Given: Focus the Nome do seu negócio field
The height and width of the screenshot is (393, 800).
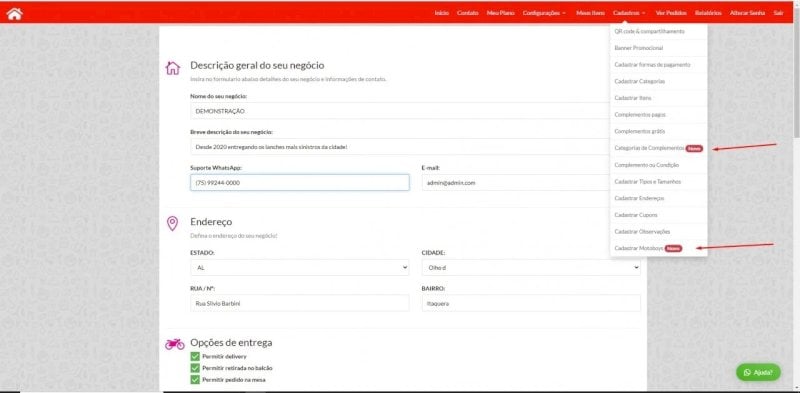Looking at the screenshot, I should click(x=400, y=111).
